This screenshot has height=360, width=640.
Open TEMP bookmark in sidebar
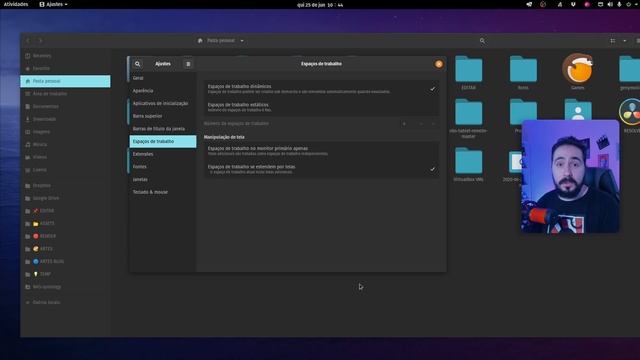(x=65, y=274)
